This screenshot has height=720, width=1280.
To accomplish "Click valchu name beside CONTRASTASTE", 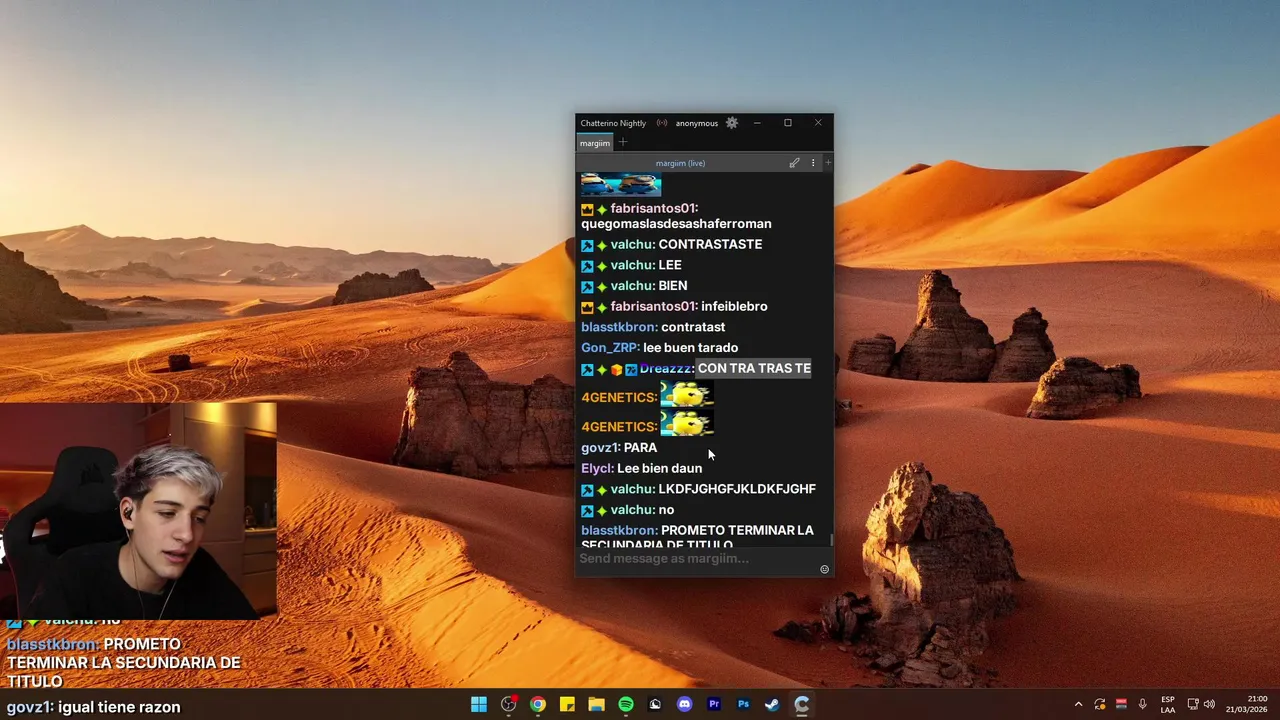I will [632, 244].
